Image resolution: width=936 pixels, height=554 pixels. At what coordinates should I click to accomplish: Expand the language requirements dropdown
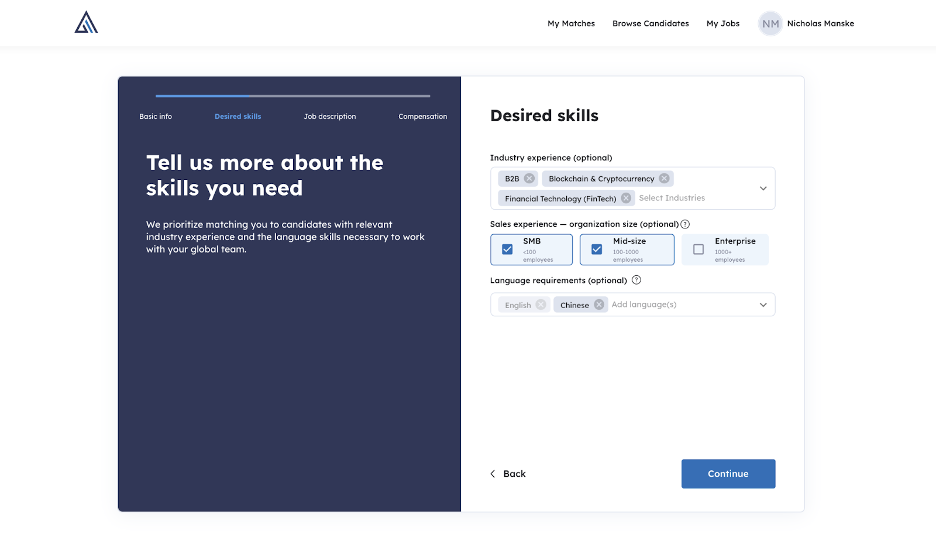coord(763,305)
